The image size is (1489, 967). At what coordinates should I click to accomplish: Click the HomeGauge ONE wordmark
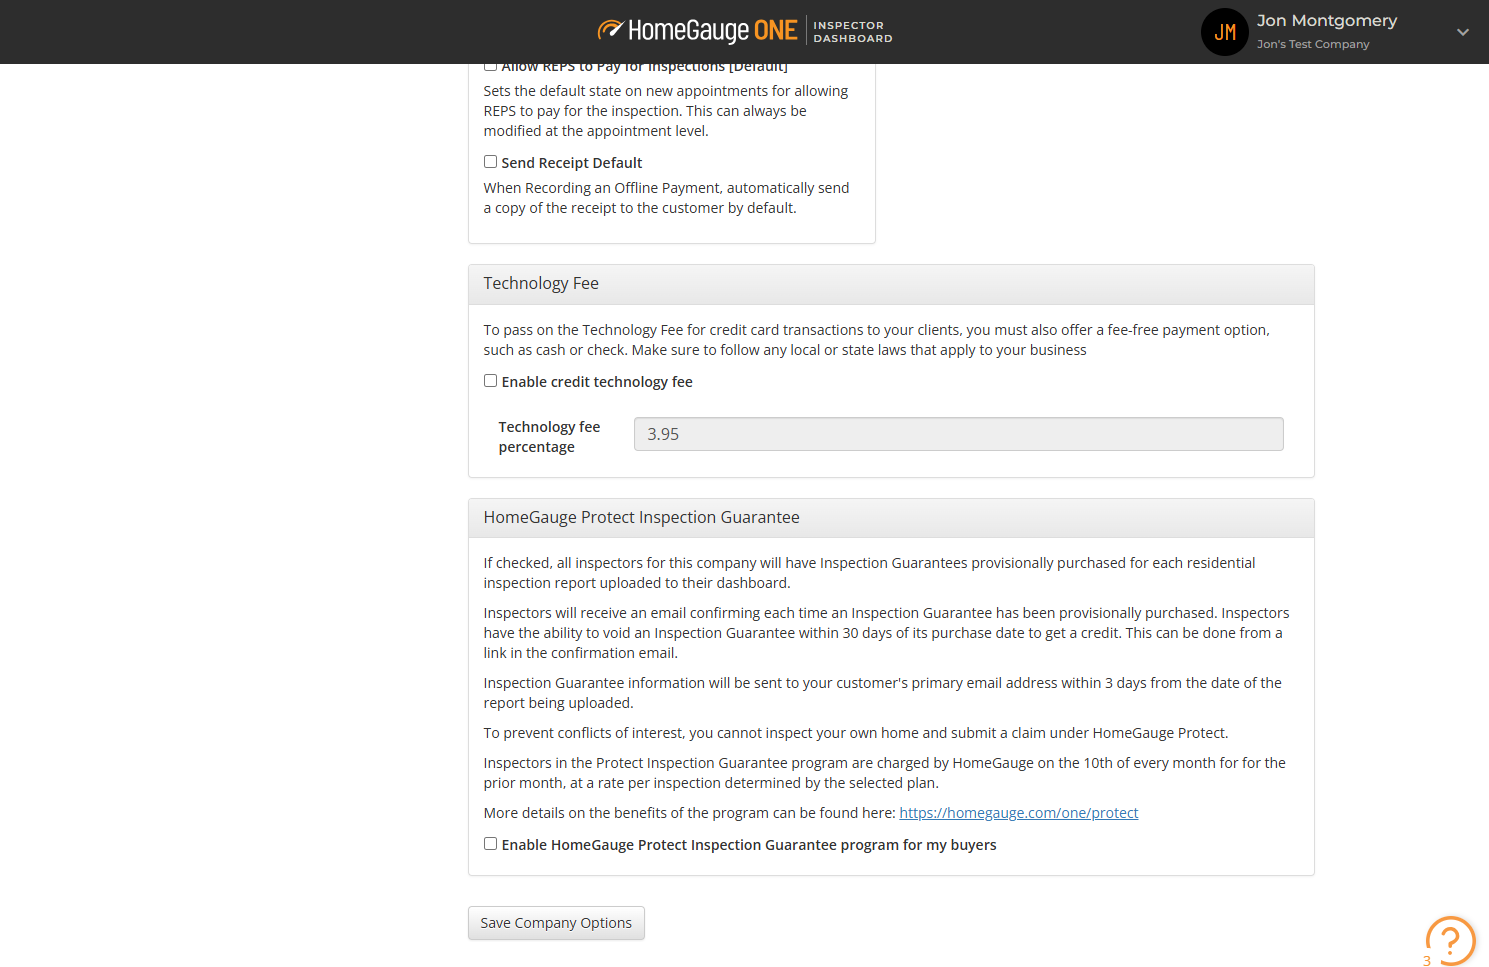coord(712,31)
